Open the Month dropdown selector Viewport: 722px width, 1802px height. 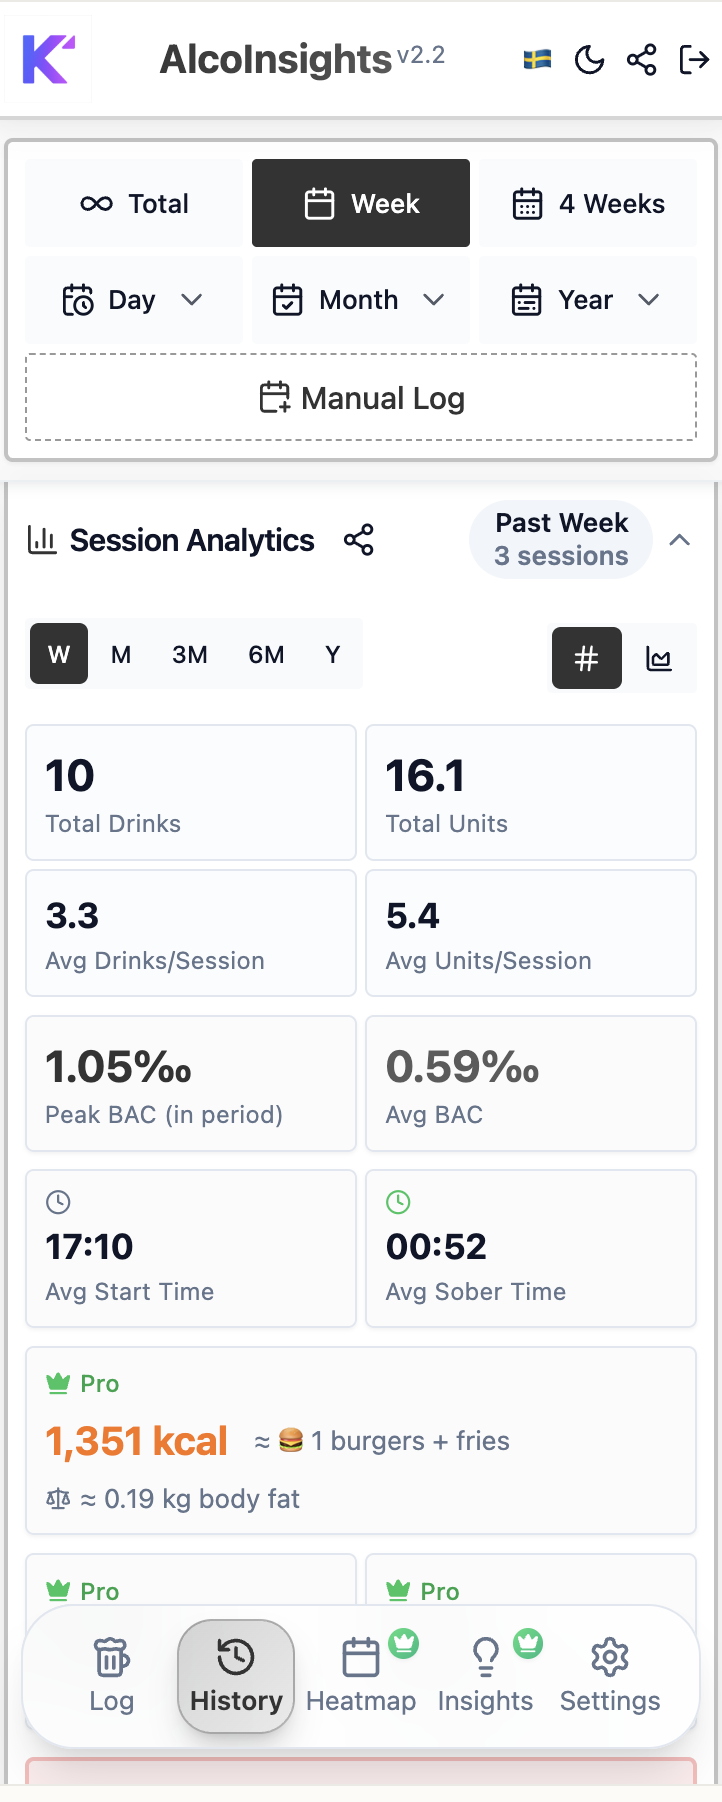[360, 300]
